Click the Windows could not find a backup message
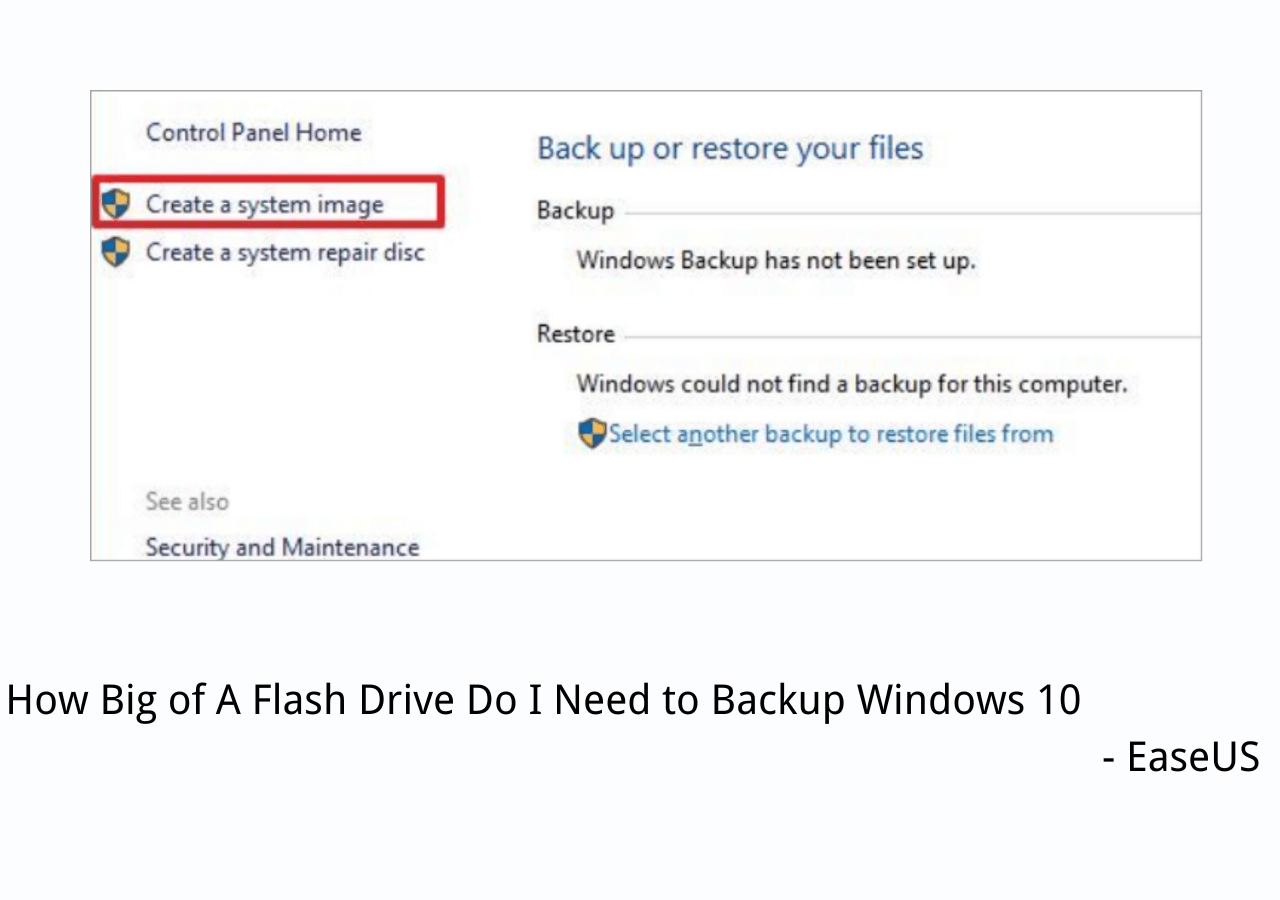 pos(851,384)
